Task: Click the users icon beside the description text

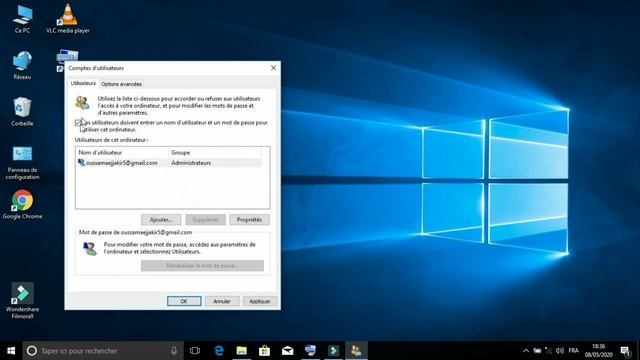Action: (82, 102)
